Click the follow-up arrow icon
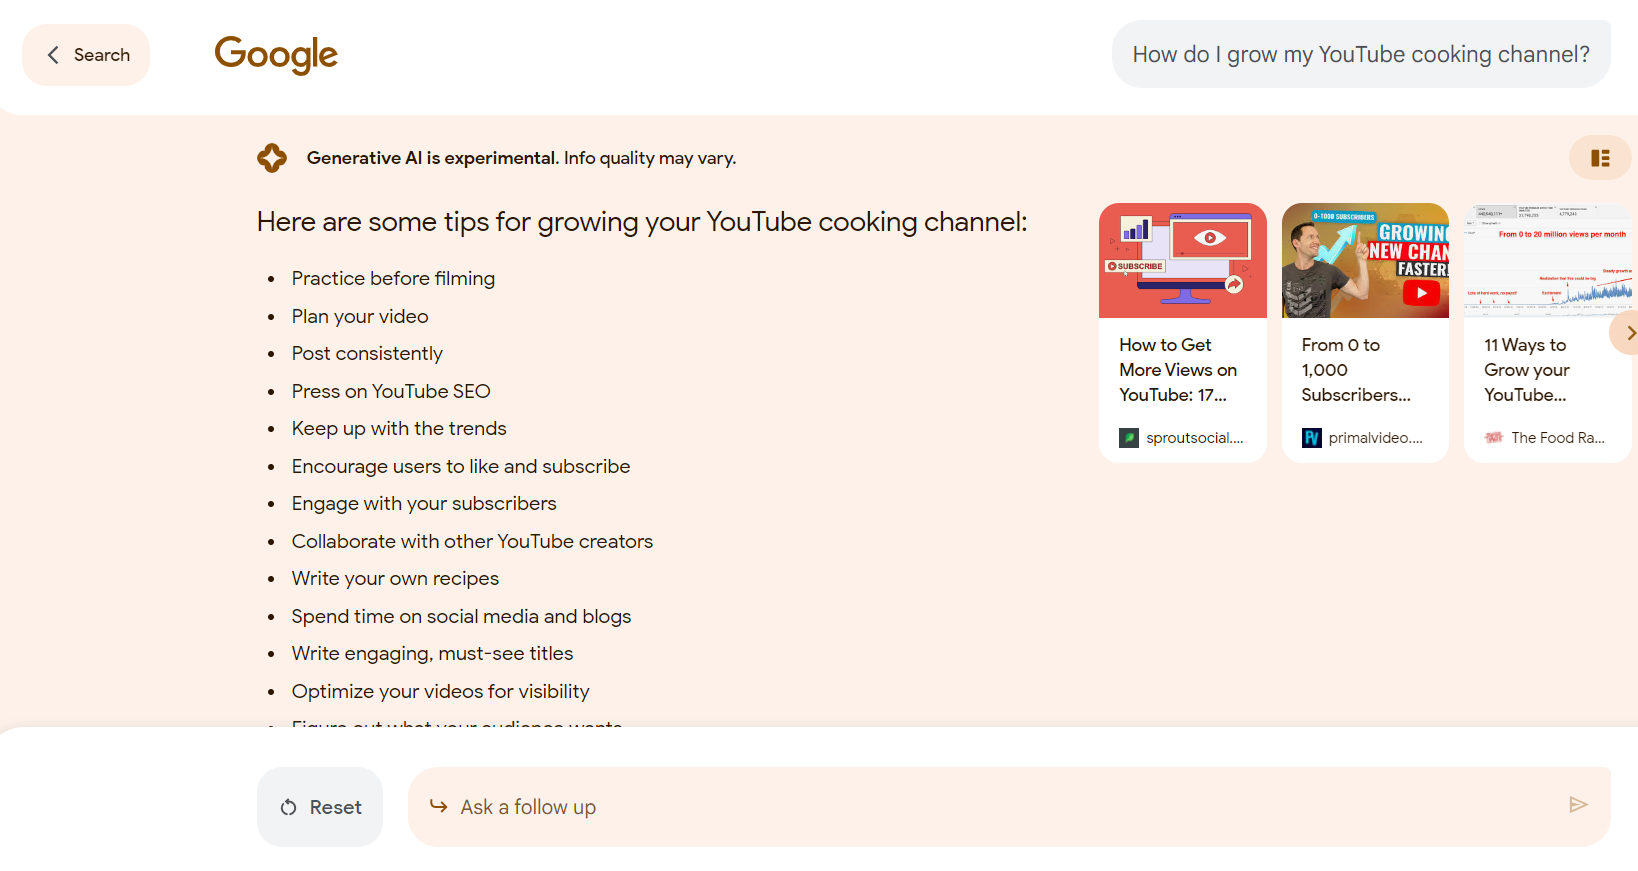The height and width of the screenshot is (871, 1638). pyautogui.click(x=438, y=806)
